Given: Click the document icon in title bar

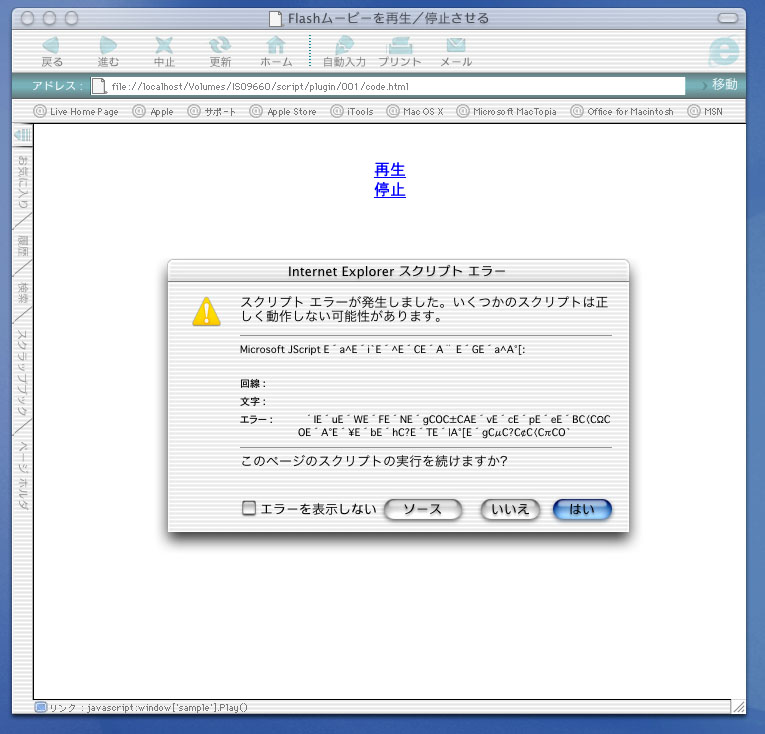Looking at the screenshot, I should [276, 19].
